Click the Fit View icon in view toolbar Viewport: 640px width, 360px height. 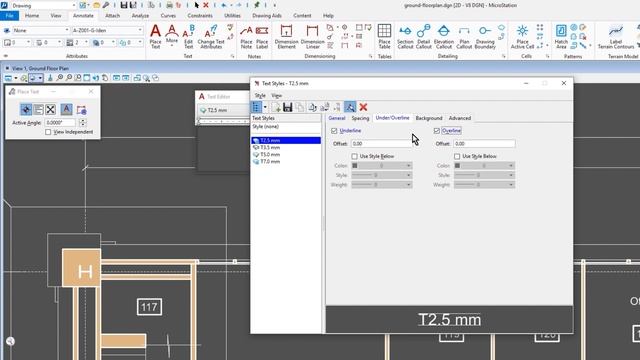(x=87, y=78)
